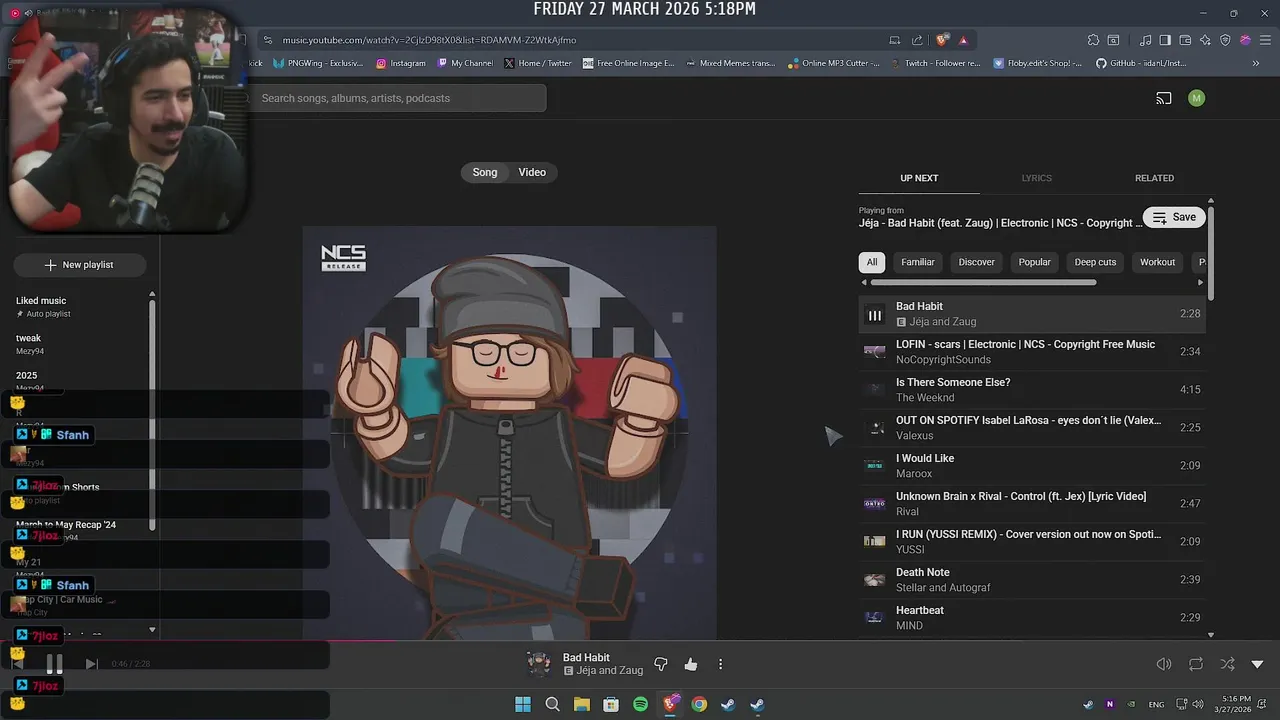Open Brave Wallet icon
The height and width of the screenshot is (720, 1280).
pos(1185,40)
